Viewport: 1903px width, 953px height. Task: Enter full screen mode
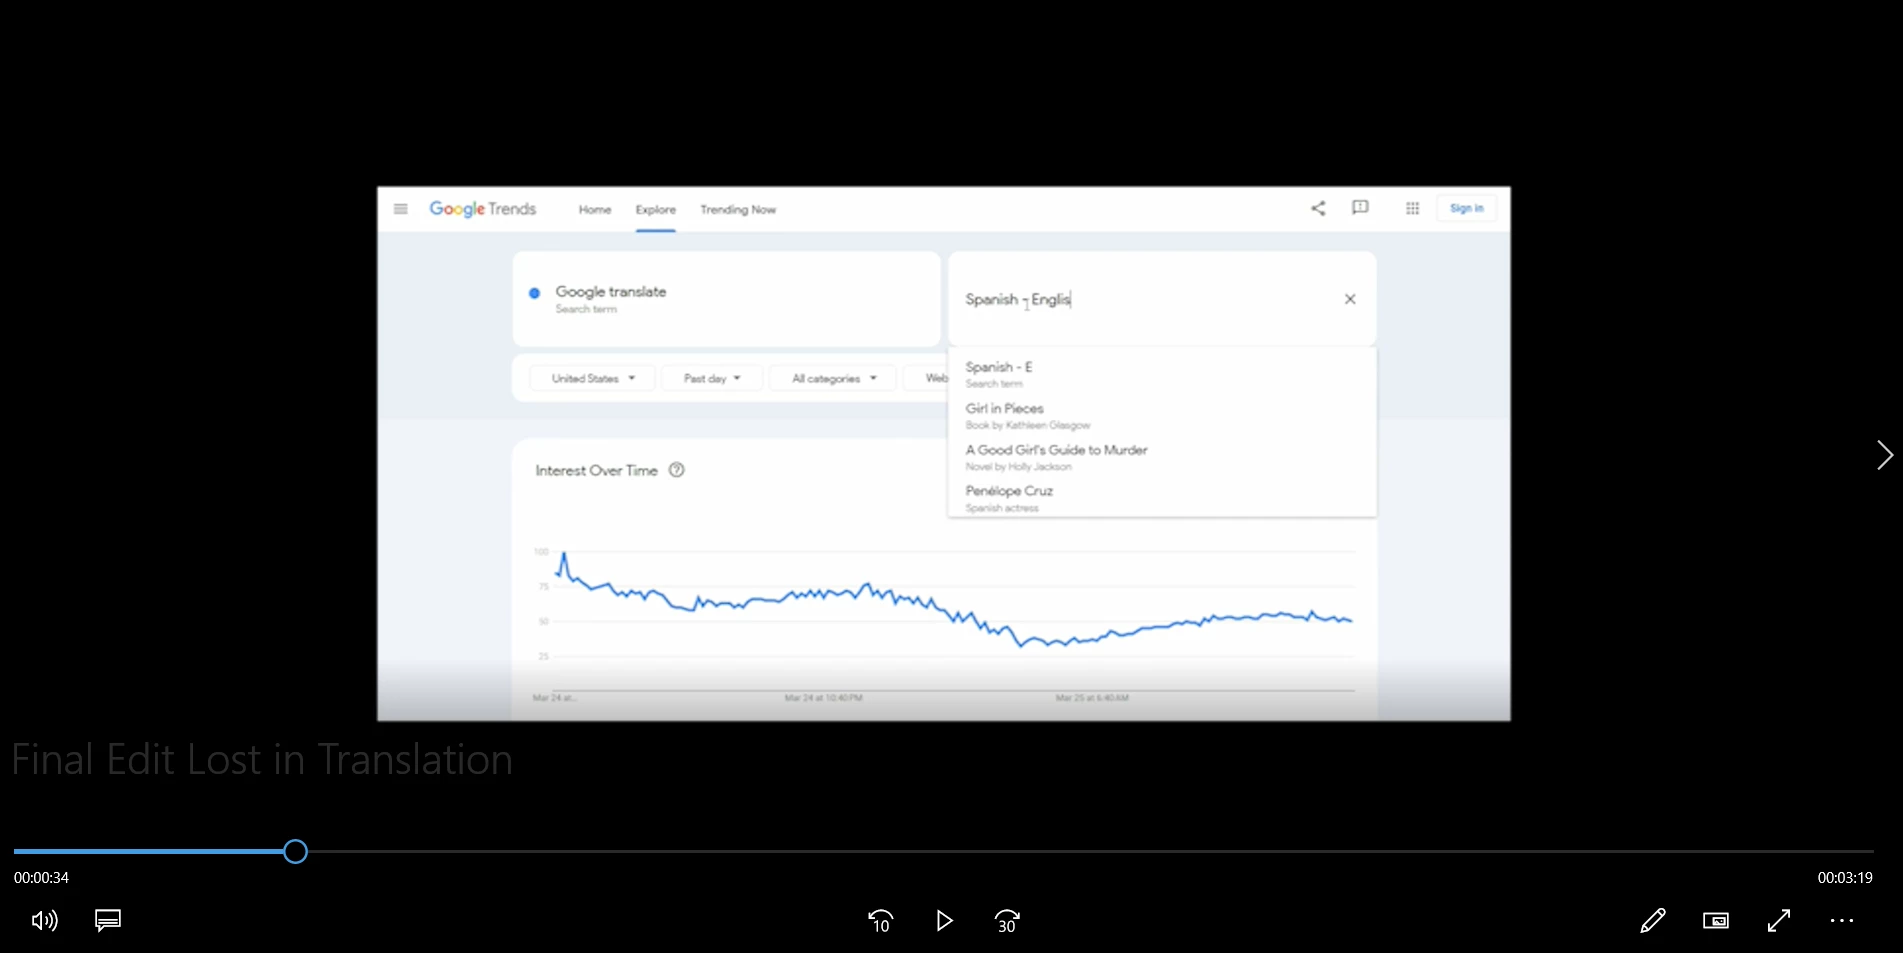click(x=1779, y=921)
